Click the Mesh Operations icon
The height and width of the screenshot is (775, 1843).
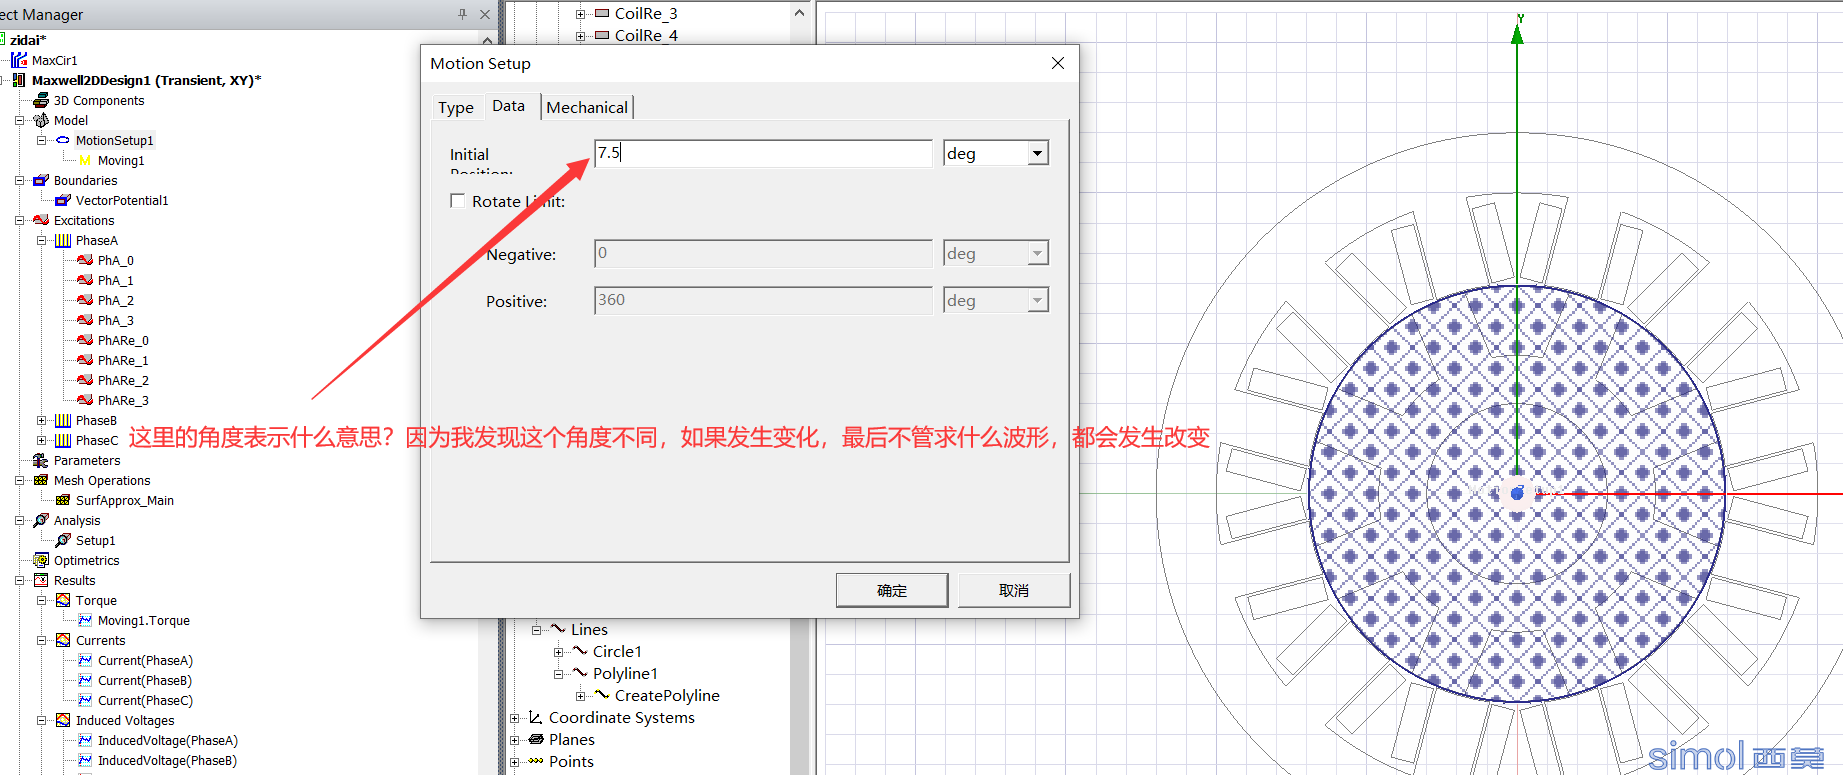coord(41,480)
